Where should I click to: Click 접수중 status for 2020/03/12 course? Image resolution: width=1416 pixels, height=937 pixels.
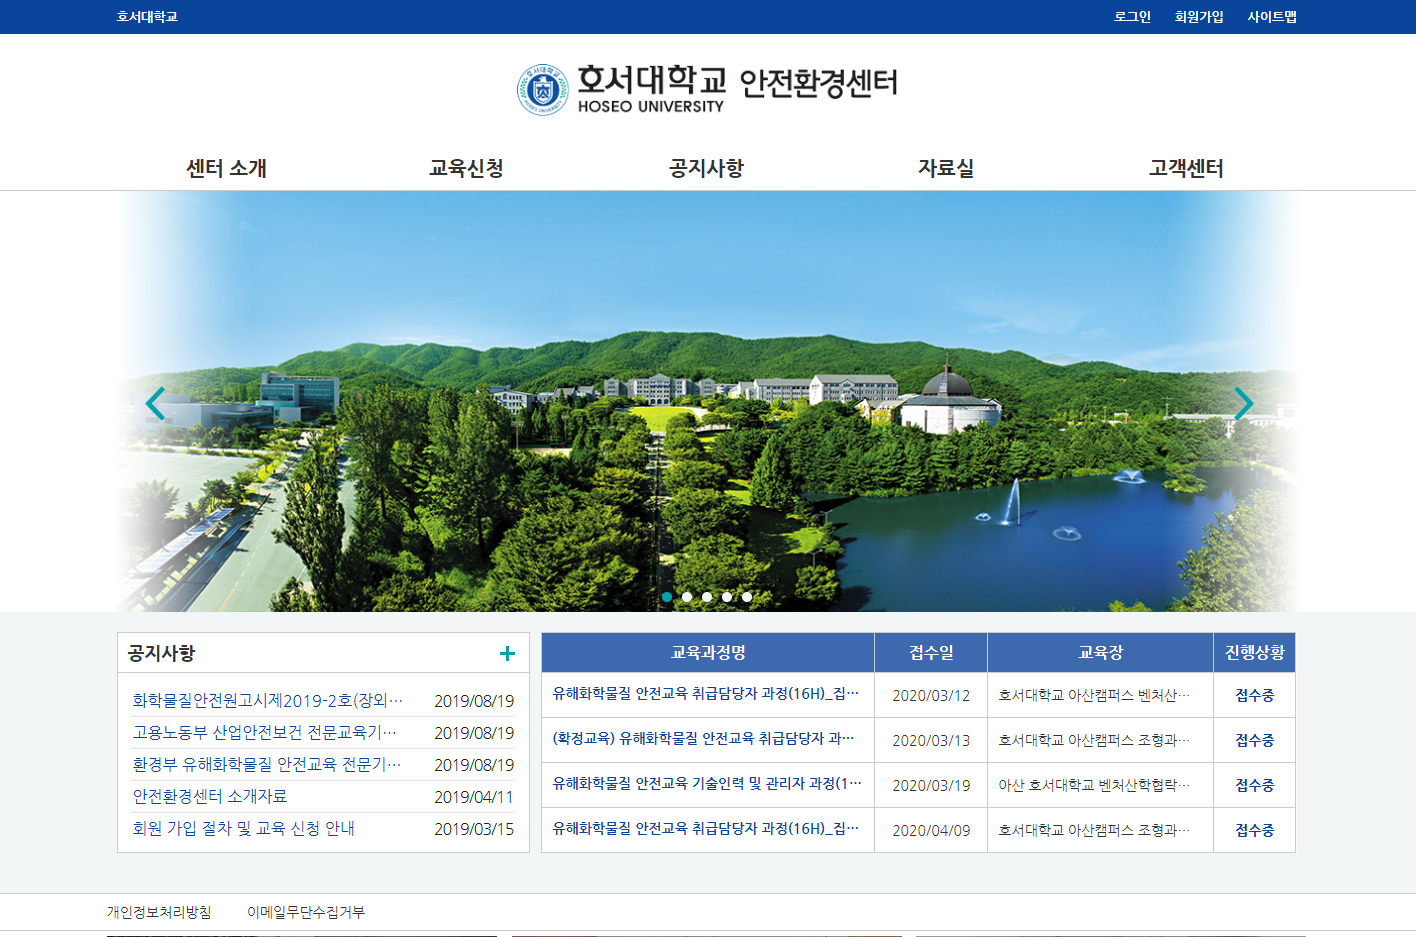[1254, 695]
